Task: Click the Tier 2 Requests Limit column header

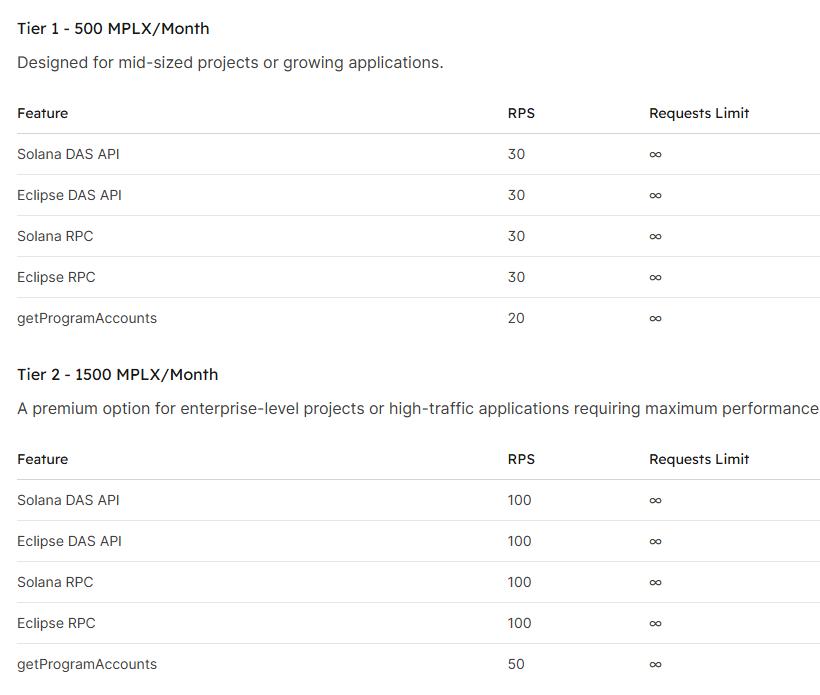Action: click(x=699, y=459)
